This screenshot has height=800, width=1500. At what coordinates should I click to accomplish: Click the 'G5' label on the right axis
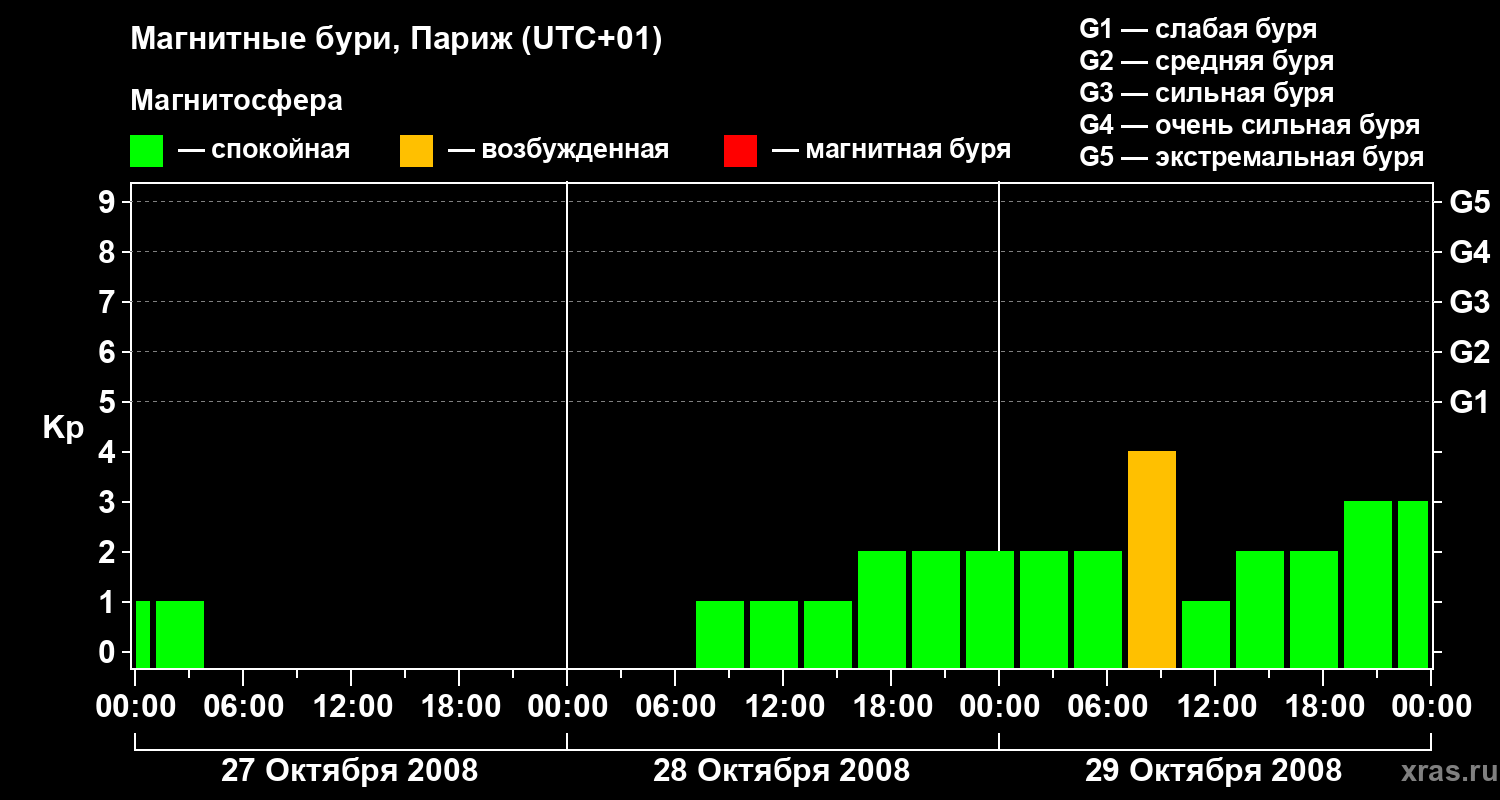pos(1470,202)
